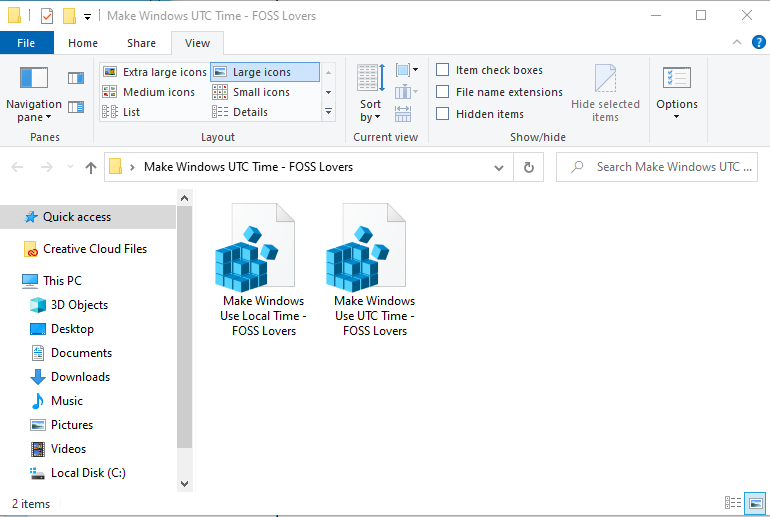
Task: Switch to the Share tab
Action: (141, 43)
